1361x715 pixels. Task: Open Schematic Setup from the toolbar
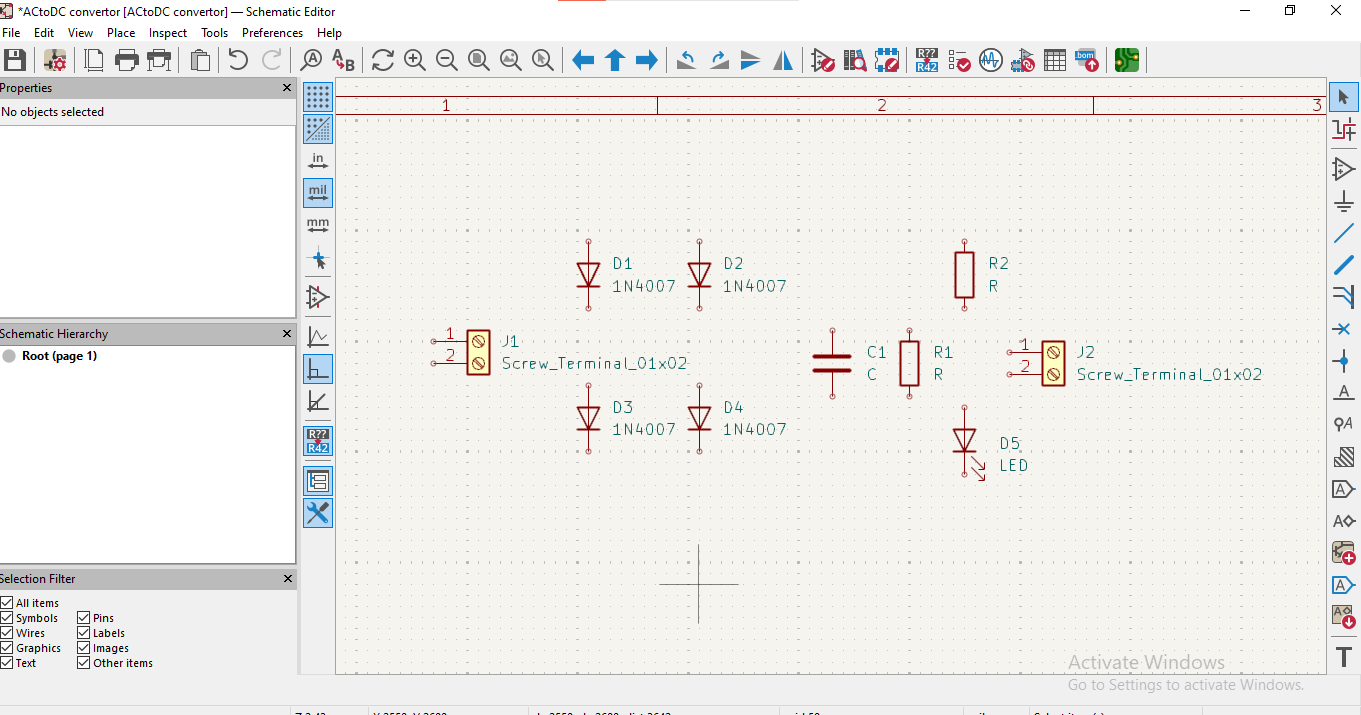coord(54,60)
